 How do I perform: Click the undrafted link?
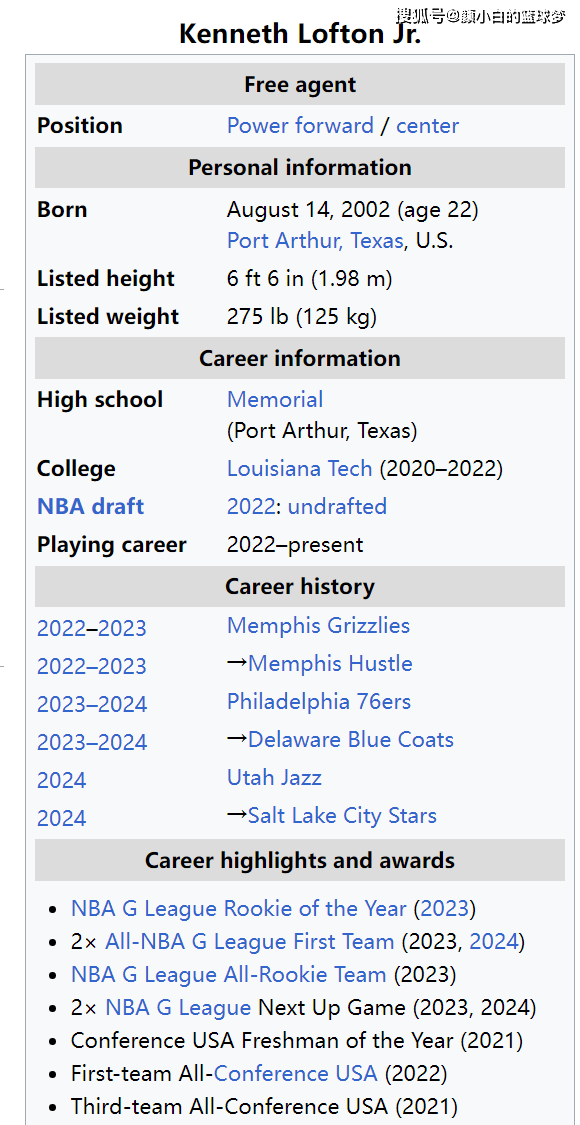337,507
